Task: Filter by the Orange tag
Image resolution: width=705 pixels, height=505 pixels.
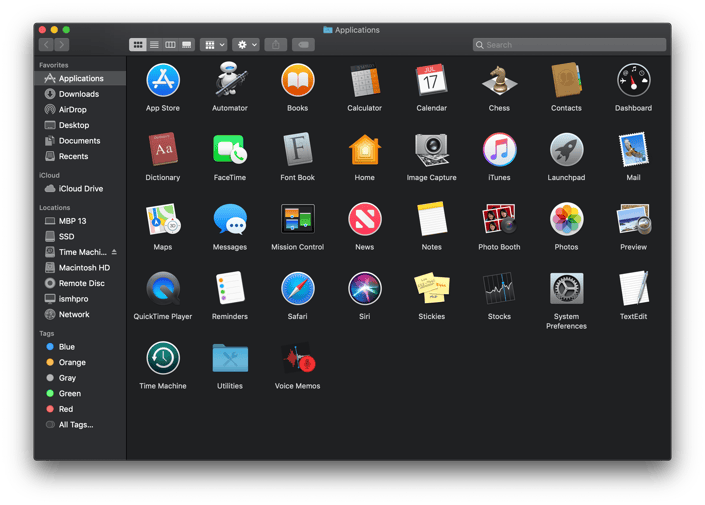Action: tap(80, 362)
